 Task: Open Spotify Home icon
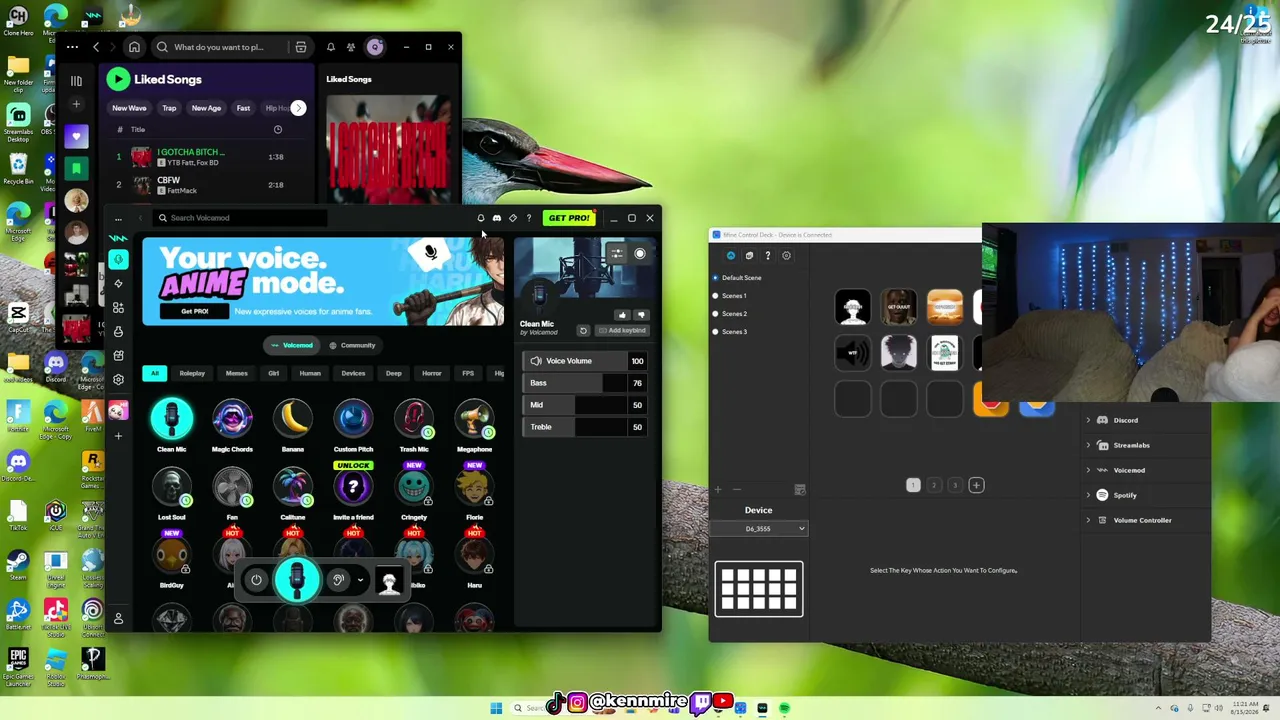(134, 47)
